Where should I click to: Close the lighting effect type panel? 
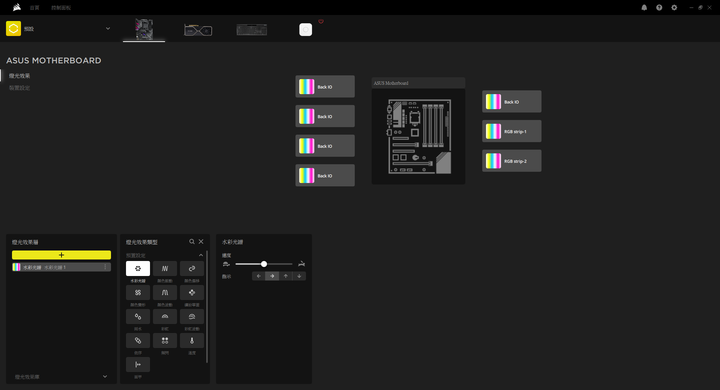(x=201, y=242)
